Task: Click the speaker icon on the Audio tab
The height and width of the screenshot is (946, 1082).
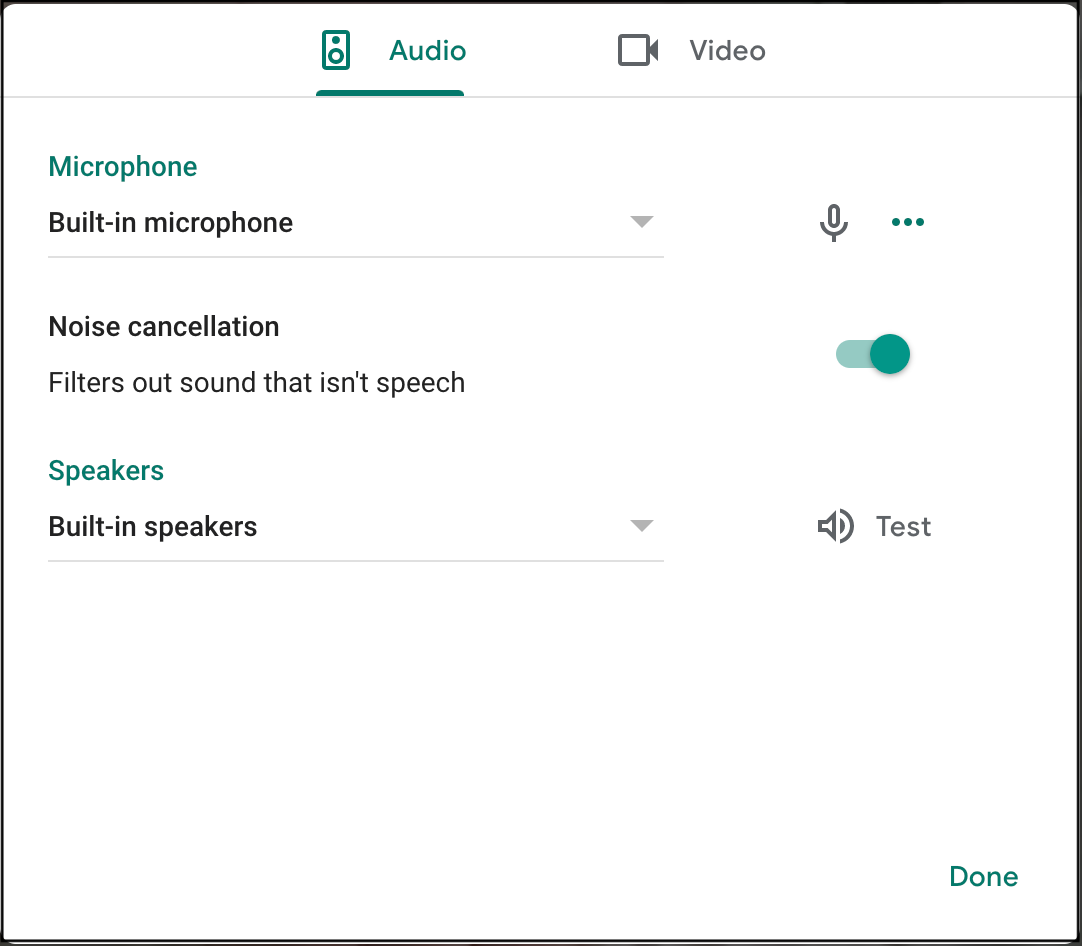Action: click(336, 49)
